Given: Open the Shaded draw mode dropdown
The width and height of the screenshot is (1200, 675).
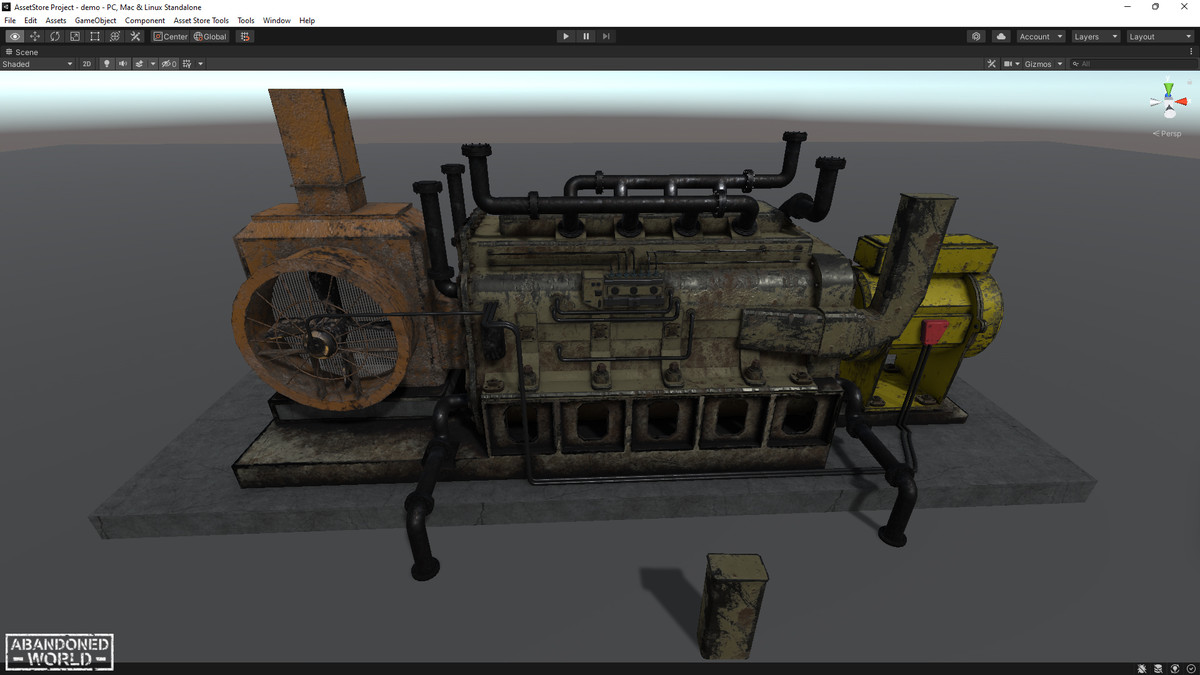Looking at the screenshot, I should point(38,64).
